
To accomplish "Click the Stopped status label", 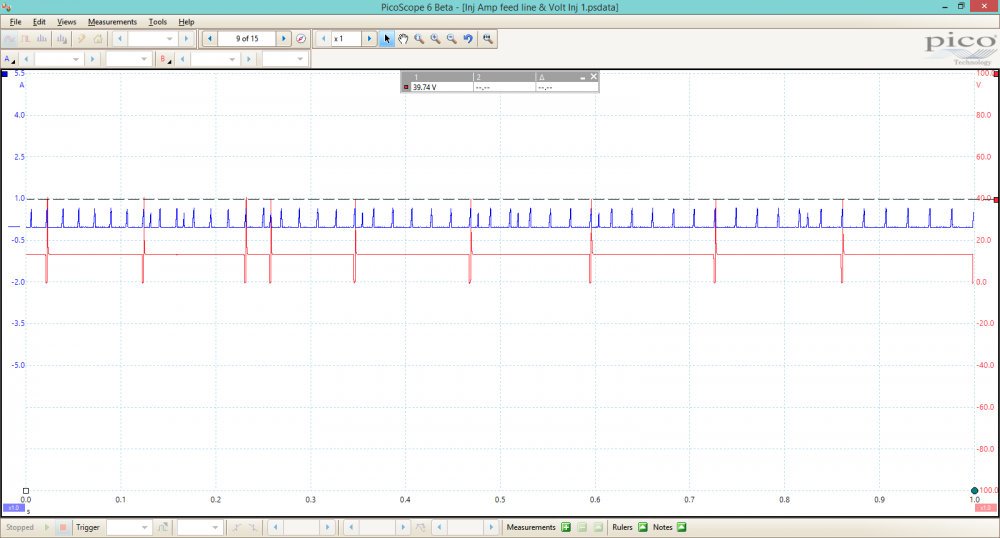I will pos(20,527).
